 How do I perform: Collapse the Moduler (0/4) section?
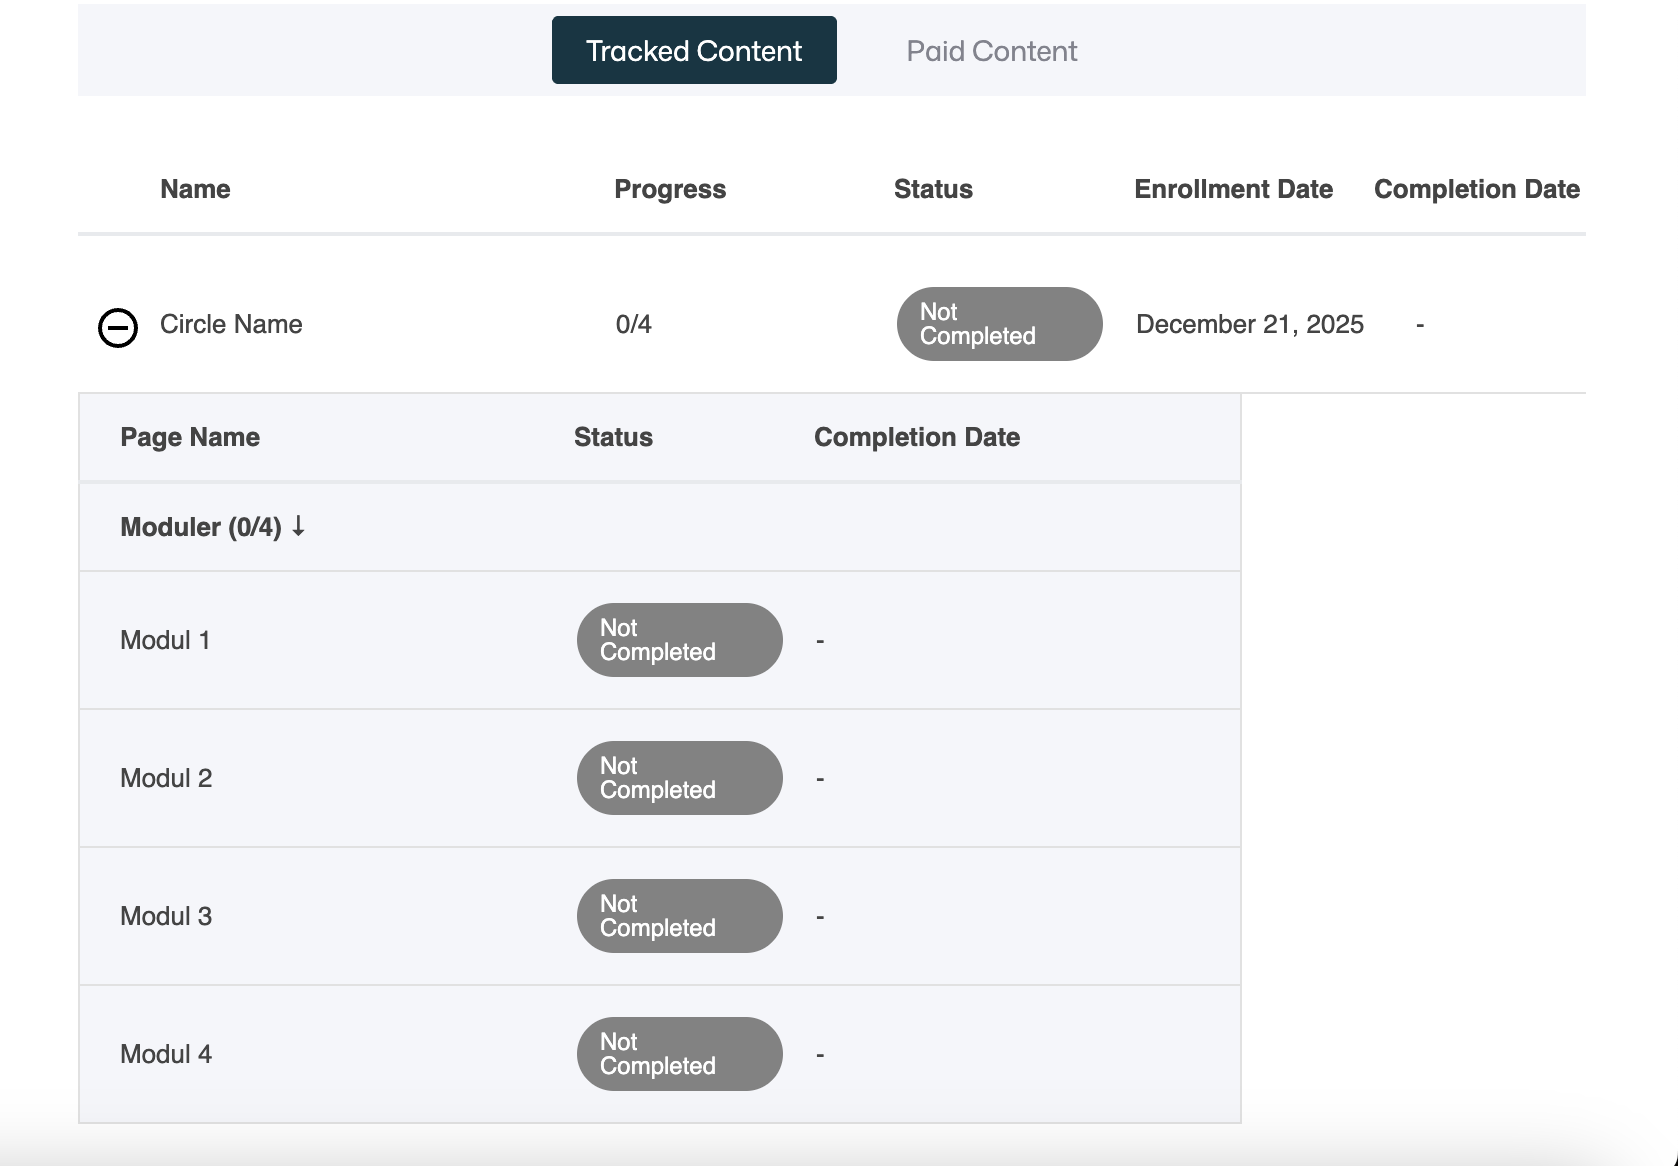point(201,527)
